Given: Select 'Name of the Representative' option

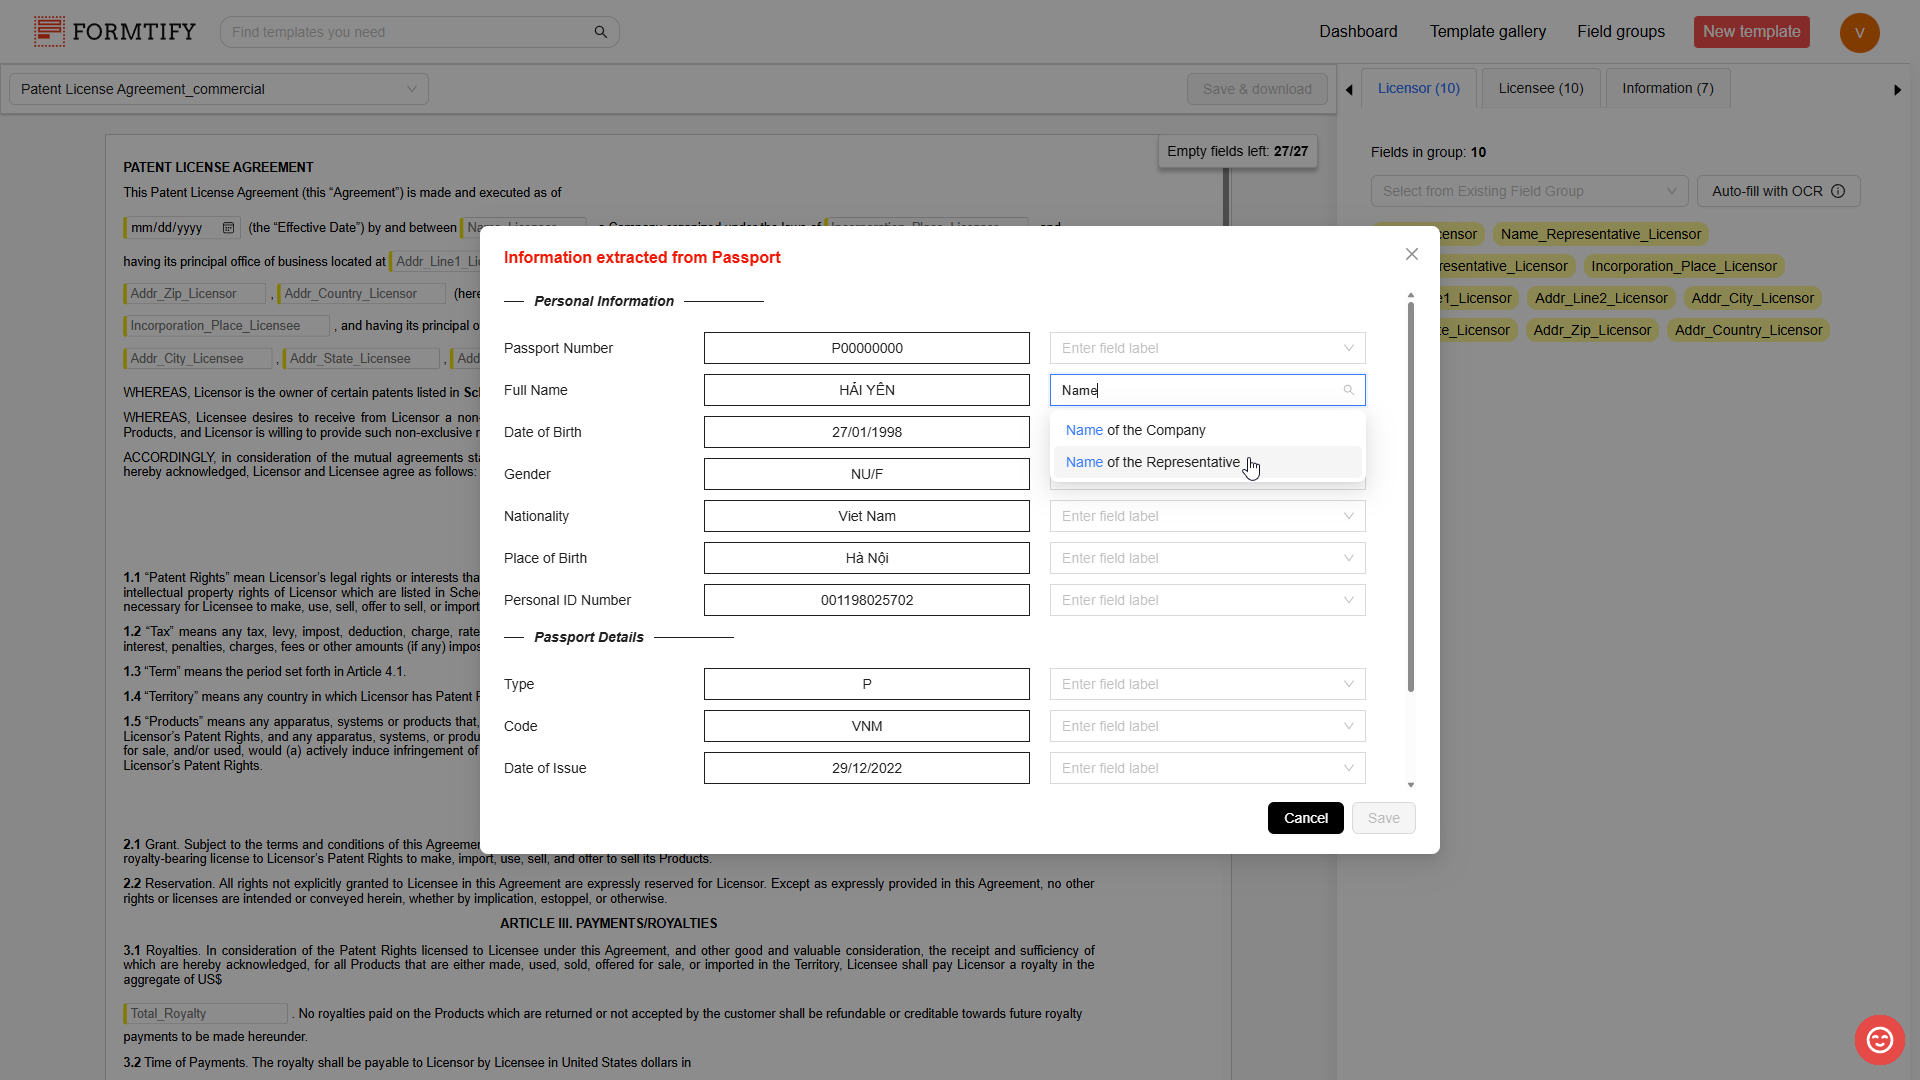Looking at the screenshot, I should coord(1152,462).
